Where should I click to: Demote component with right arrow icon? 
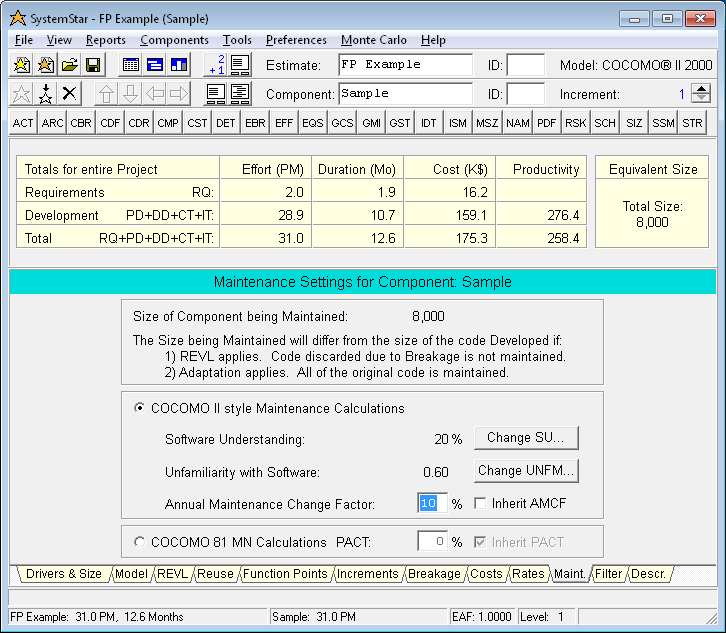(179, 94)
